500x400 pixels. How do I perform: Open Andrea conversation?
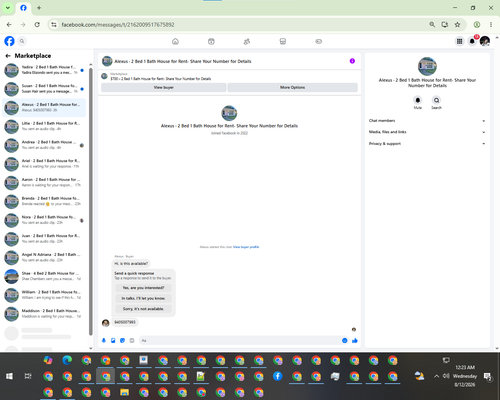(44, 145)
